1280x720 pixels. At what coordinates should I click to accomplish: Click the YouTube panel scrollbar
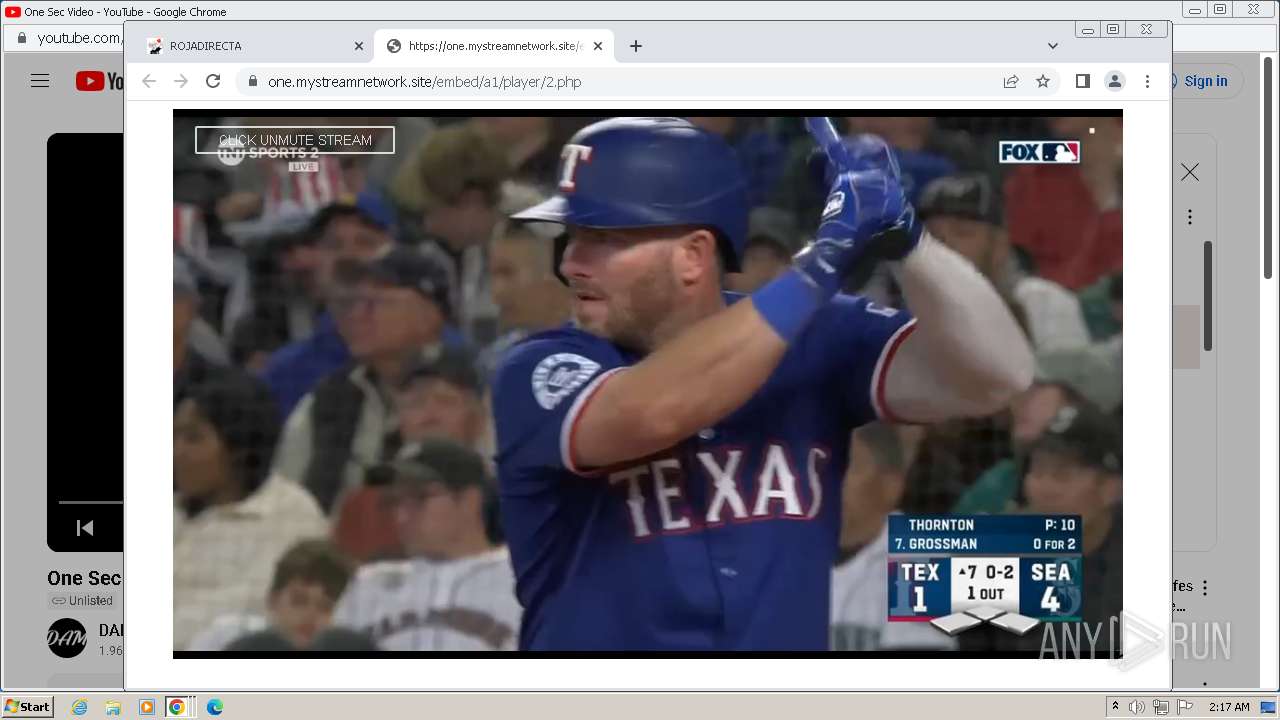click(x=1208, y=296)
